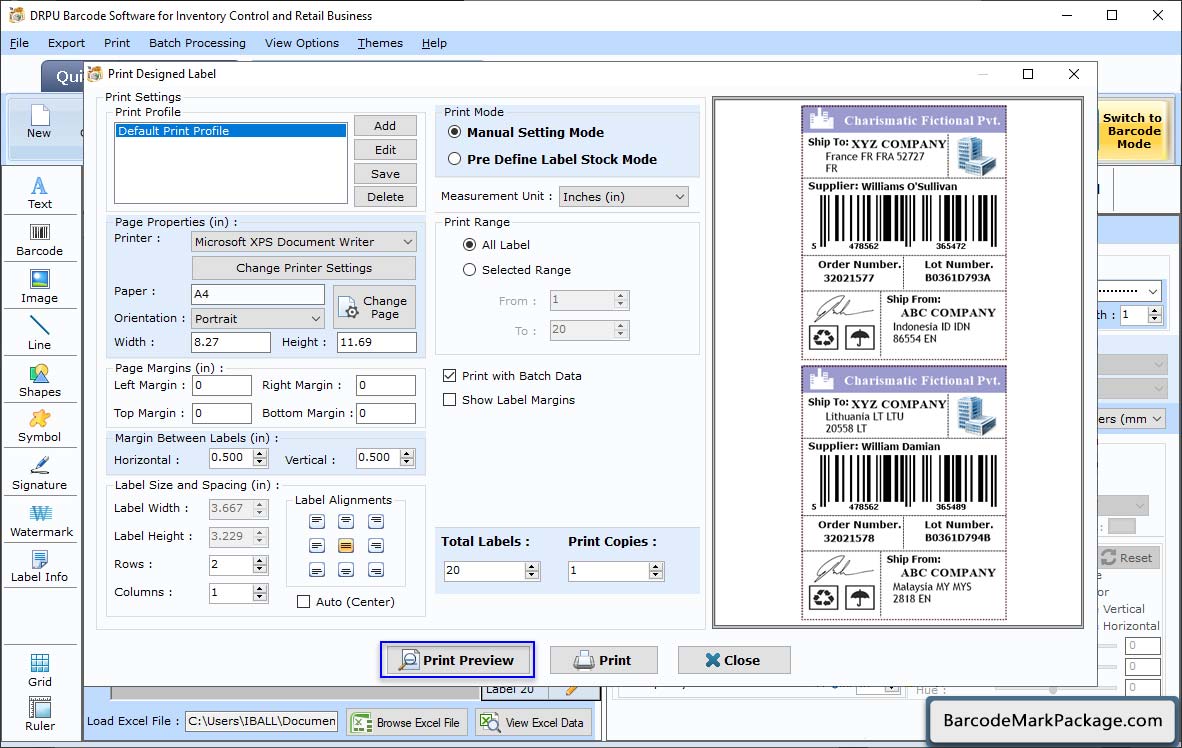Uncheck Print with Batch Data

point(449,376)
